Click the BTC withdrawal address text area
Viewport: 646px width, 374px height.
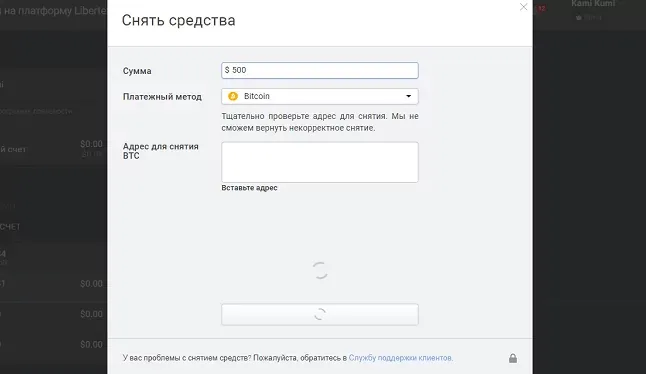(320, 162)
